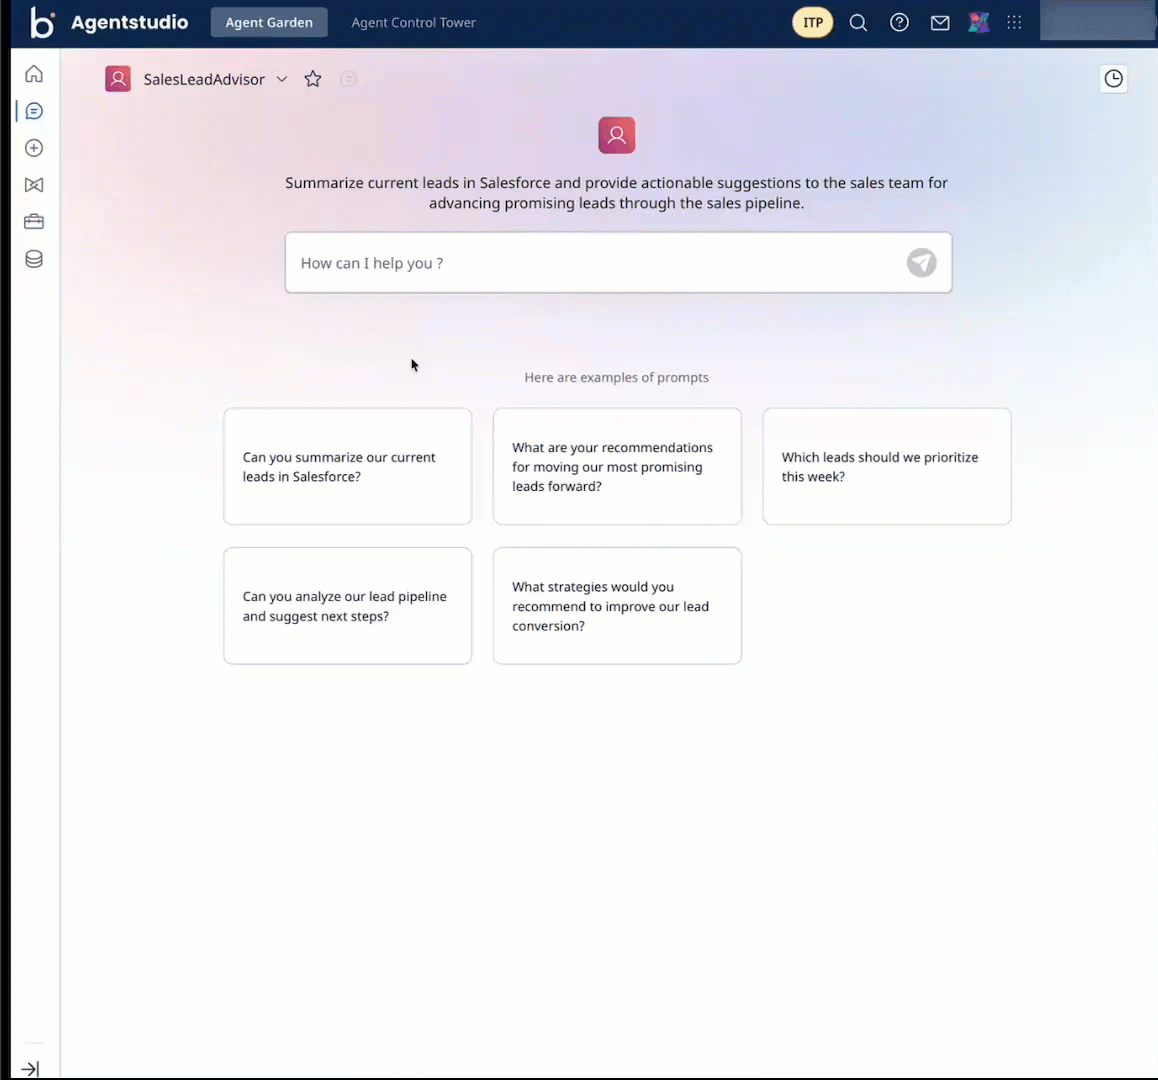Image resolution: width=1158 pixels, height=1080 pixels.
Task: Select the Chat icon in the sidebar
Action: (33, 111)
